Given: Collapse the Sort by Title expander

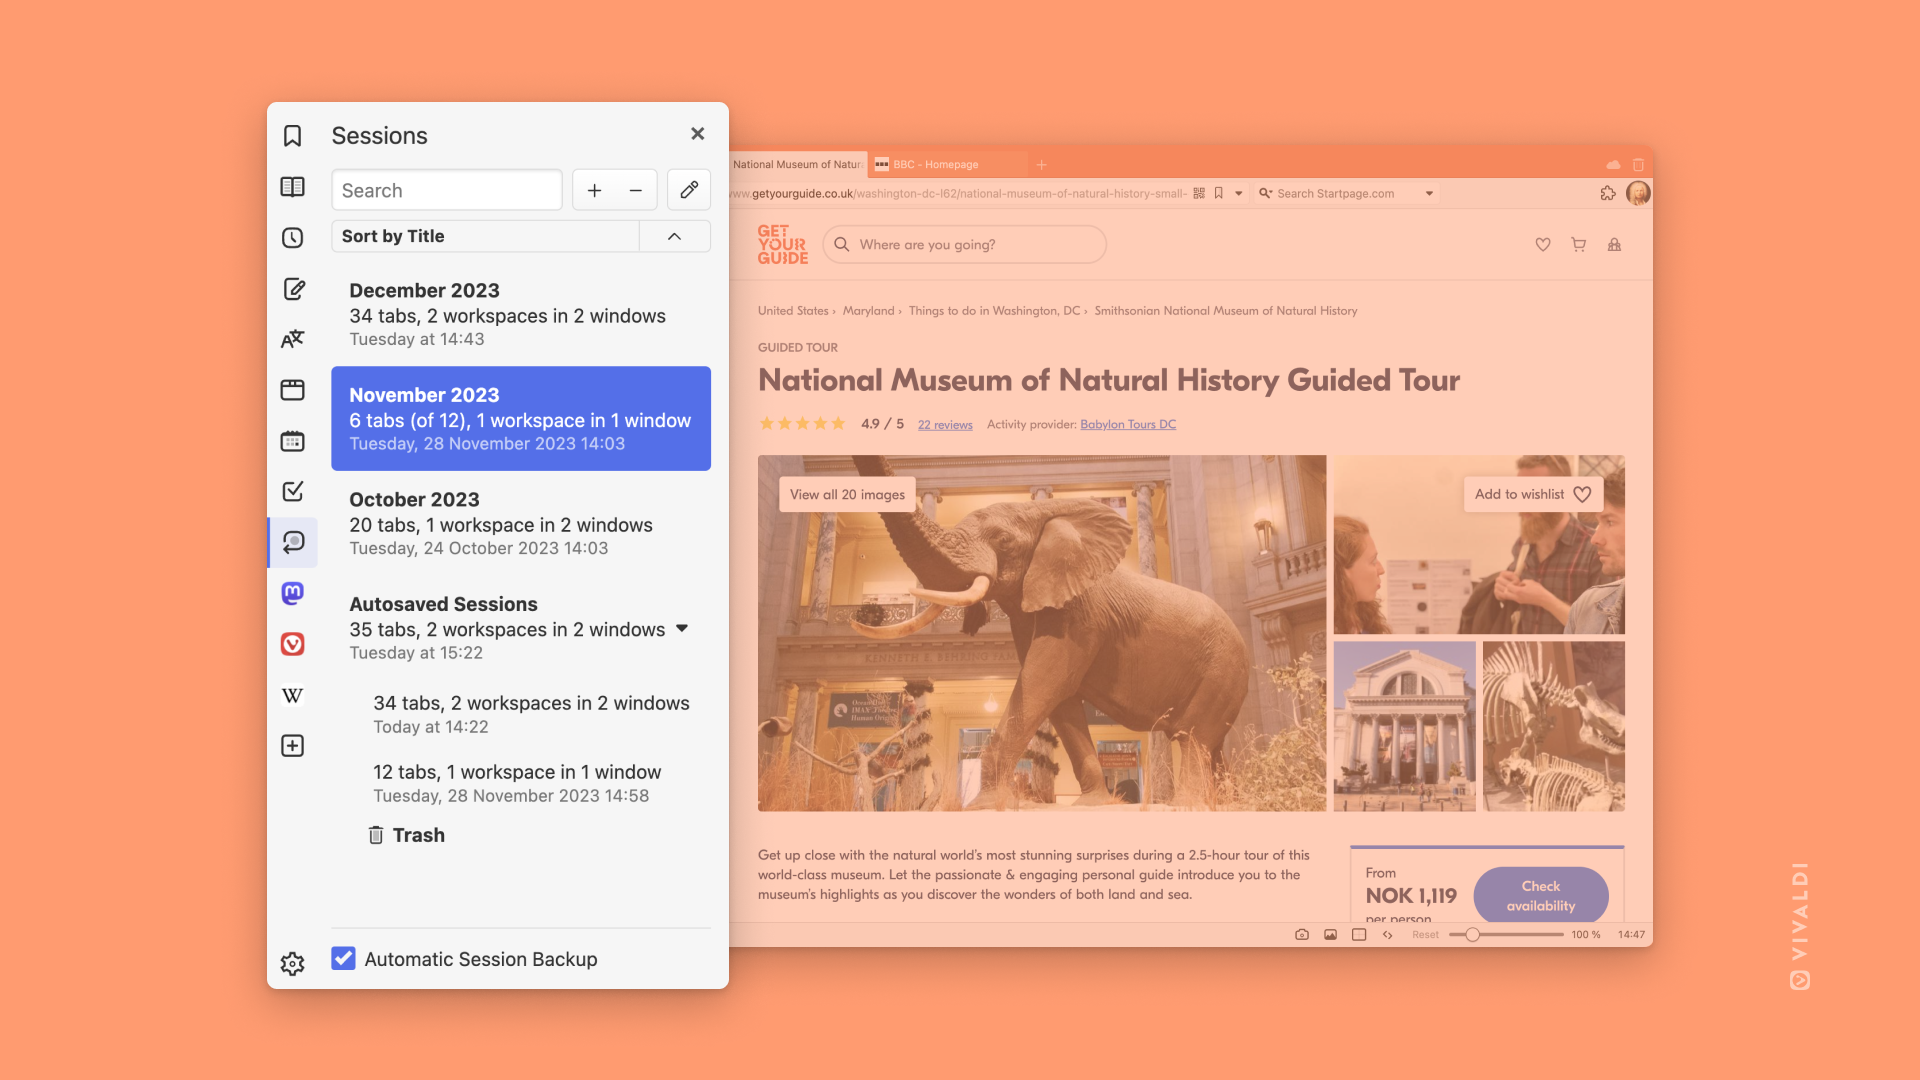Looking at the screenshot, I should click(675, 235).
